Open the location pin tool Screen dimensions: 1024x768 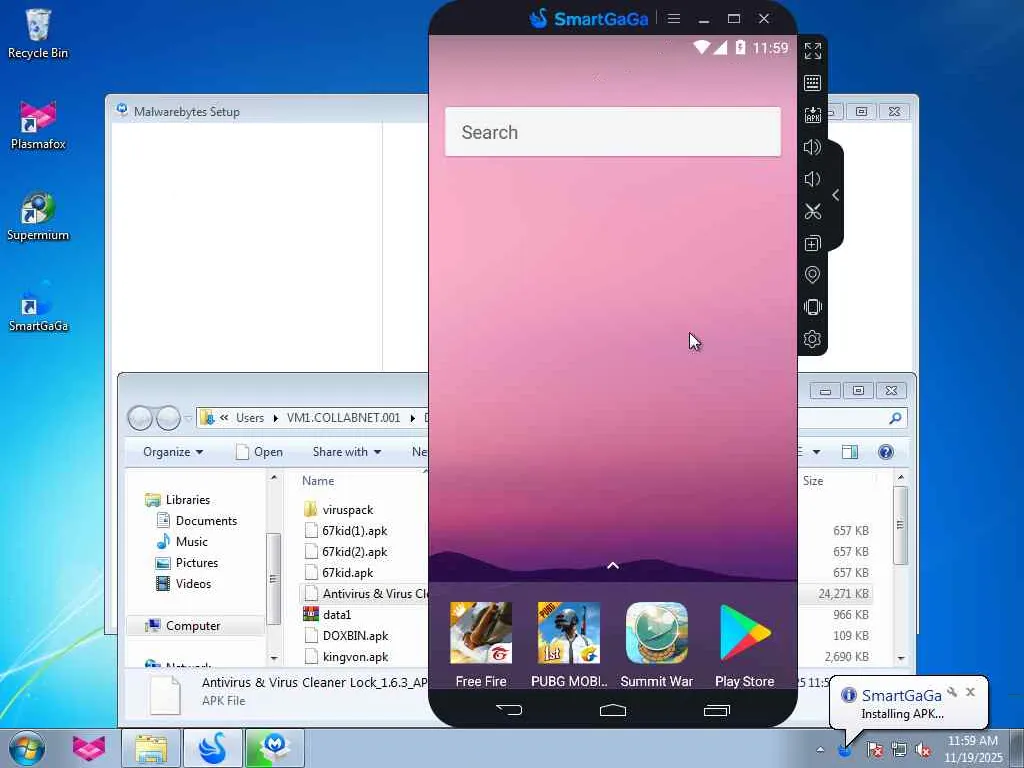tap(812, 275)
